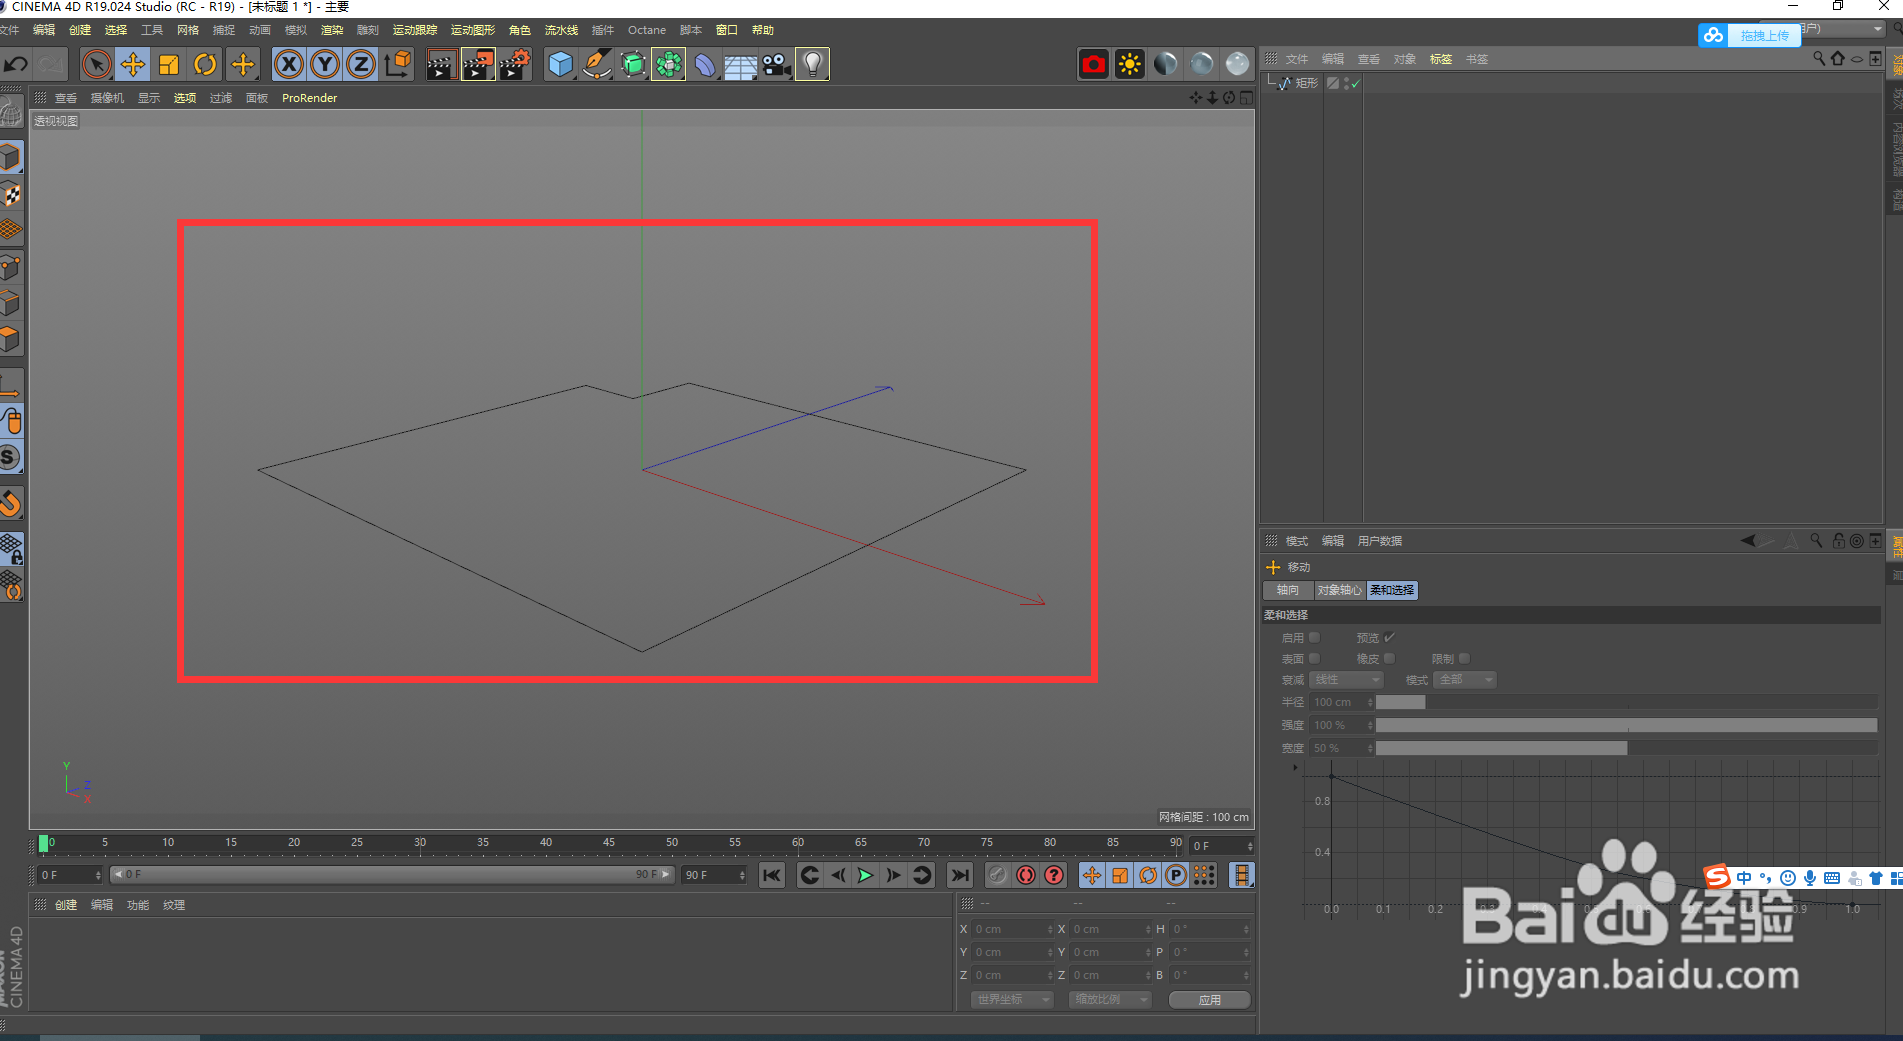
Task: Toggle the 橡皮 checkbox
Action: [x=1389, y=658]
